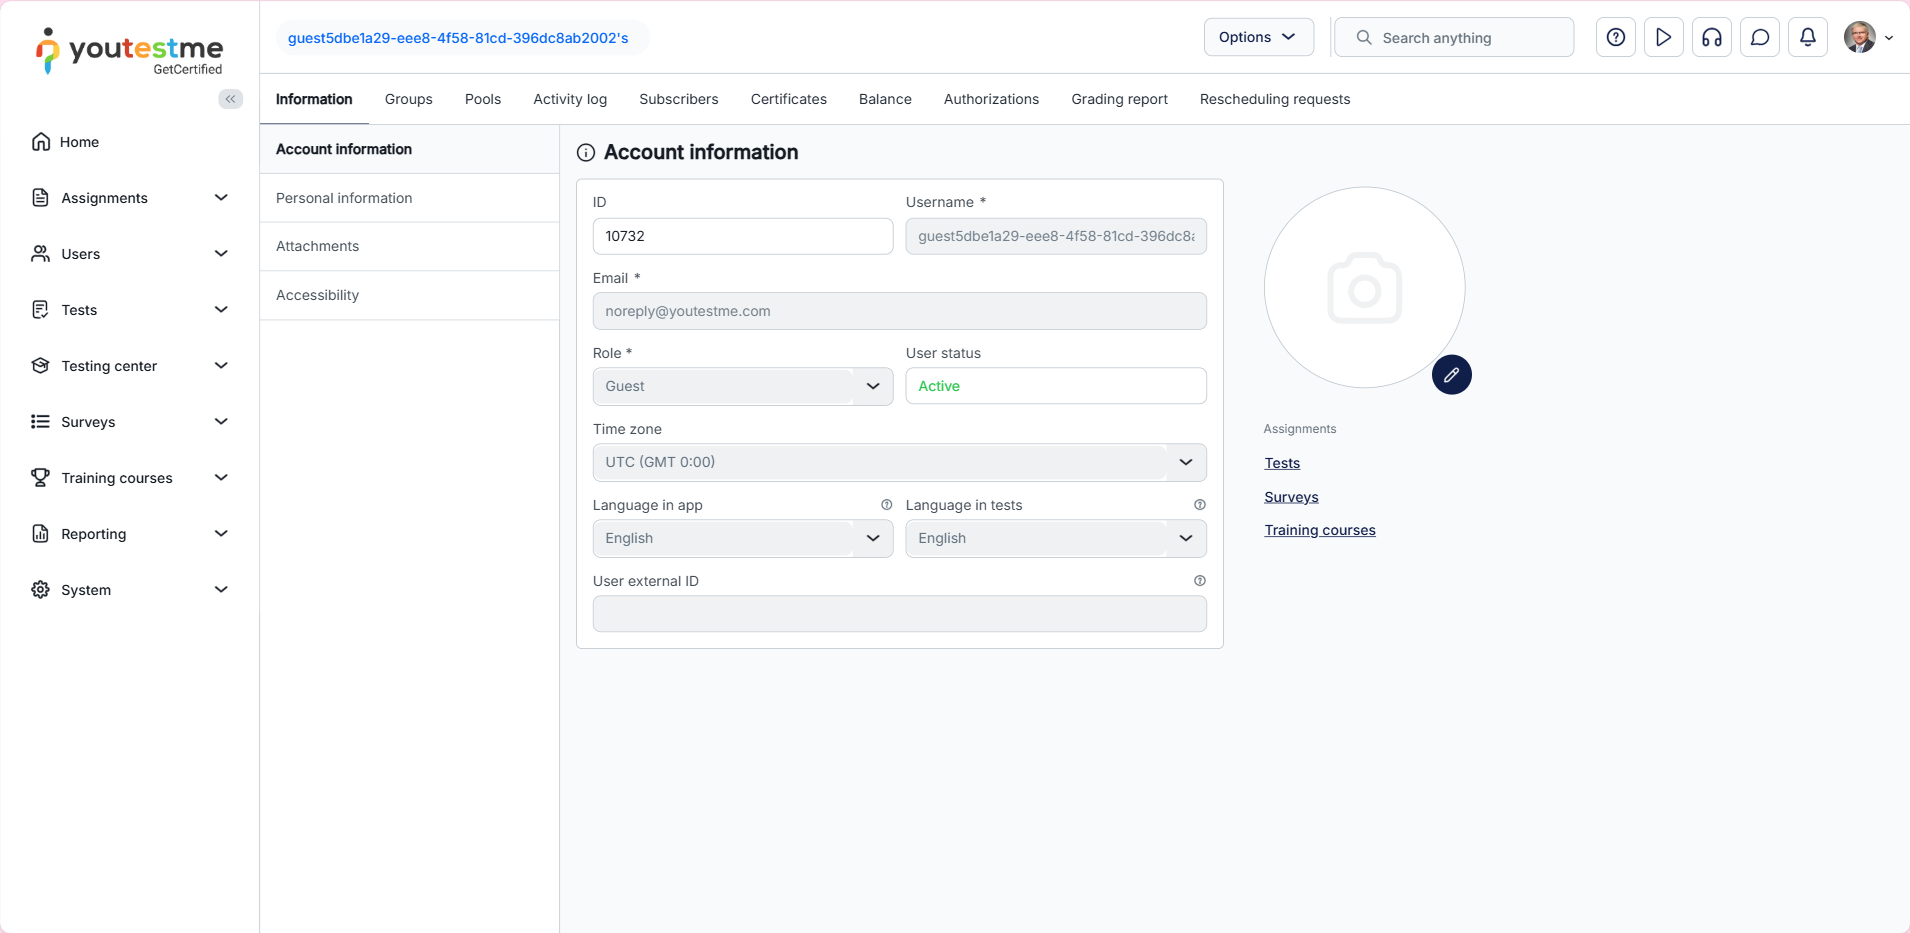Open the Options dropdown
Viewport: 1910px width, 933px height.
[1258, 37]
